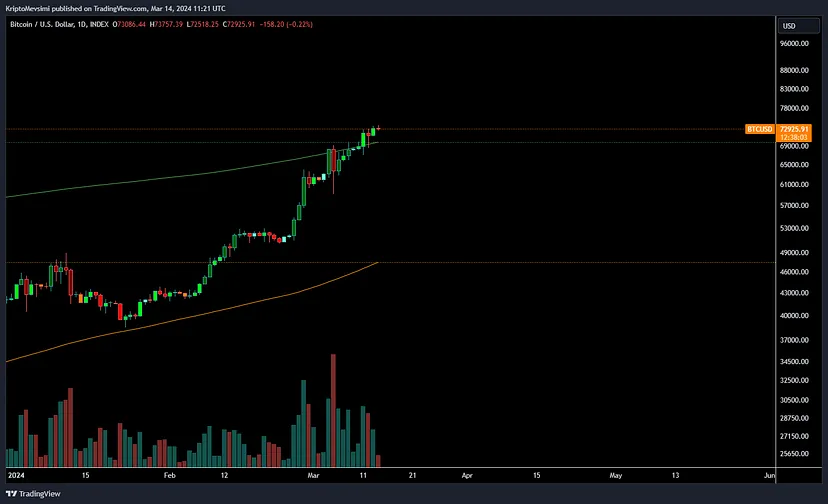Click the close value C72925.91
The width and height of the screenshot is (828, 504).
click(239, 24)
